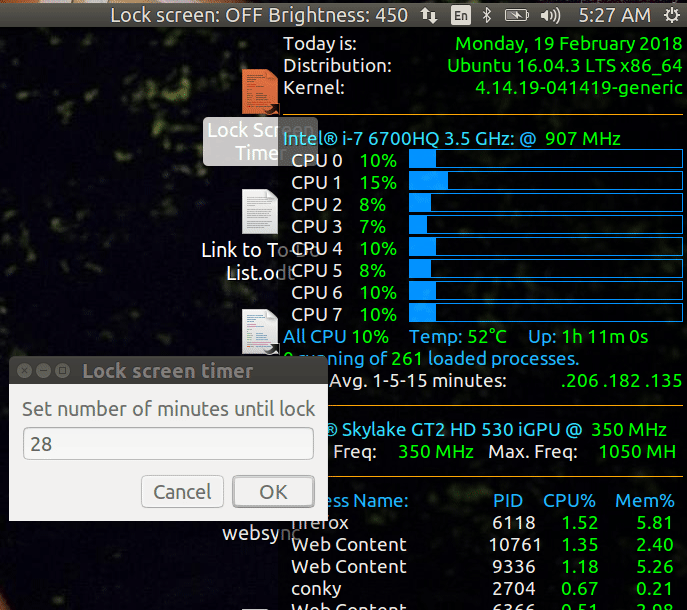Open the system power menu gear icon
Image resolution: width=687 pixels, height=610 pixels.
(672, 16)
